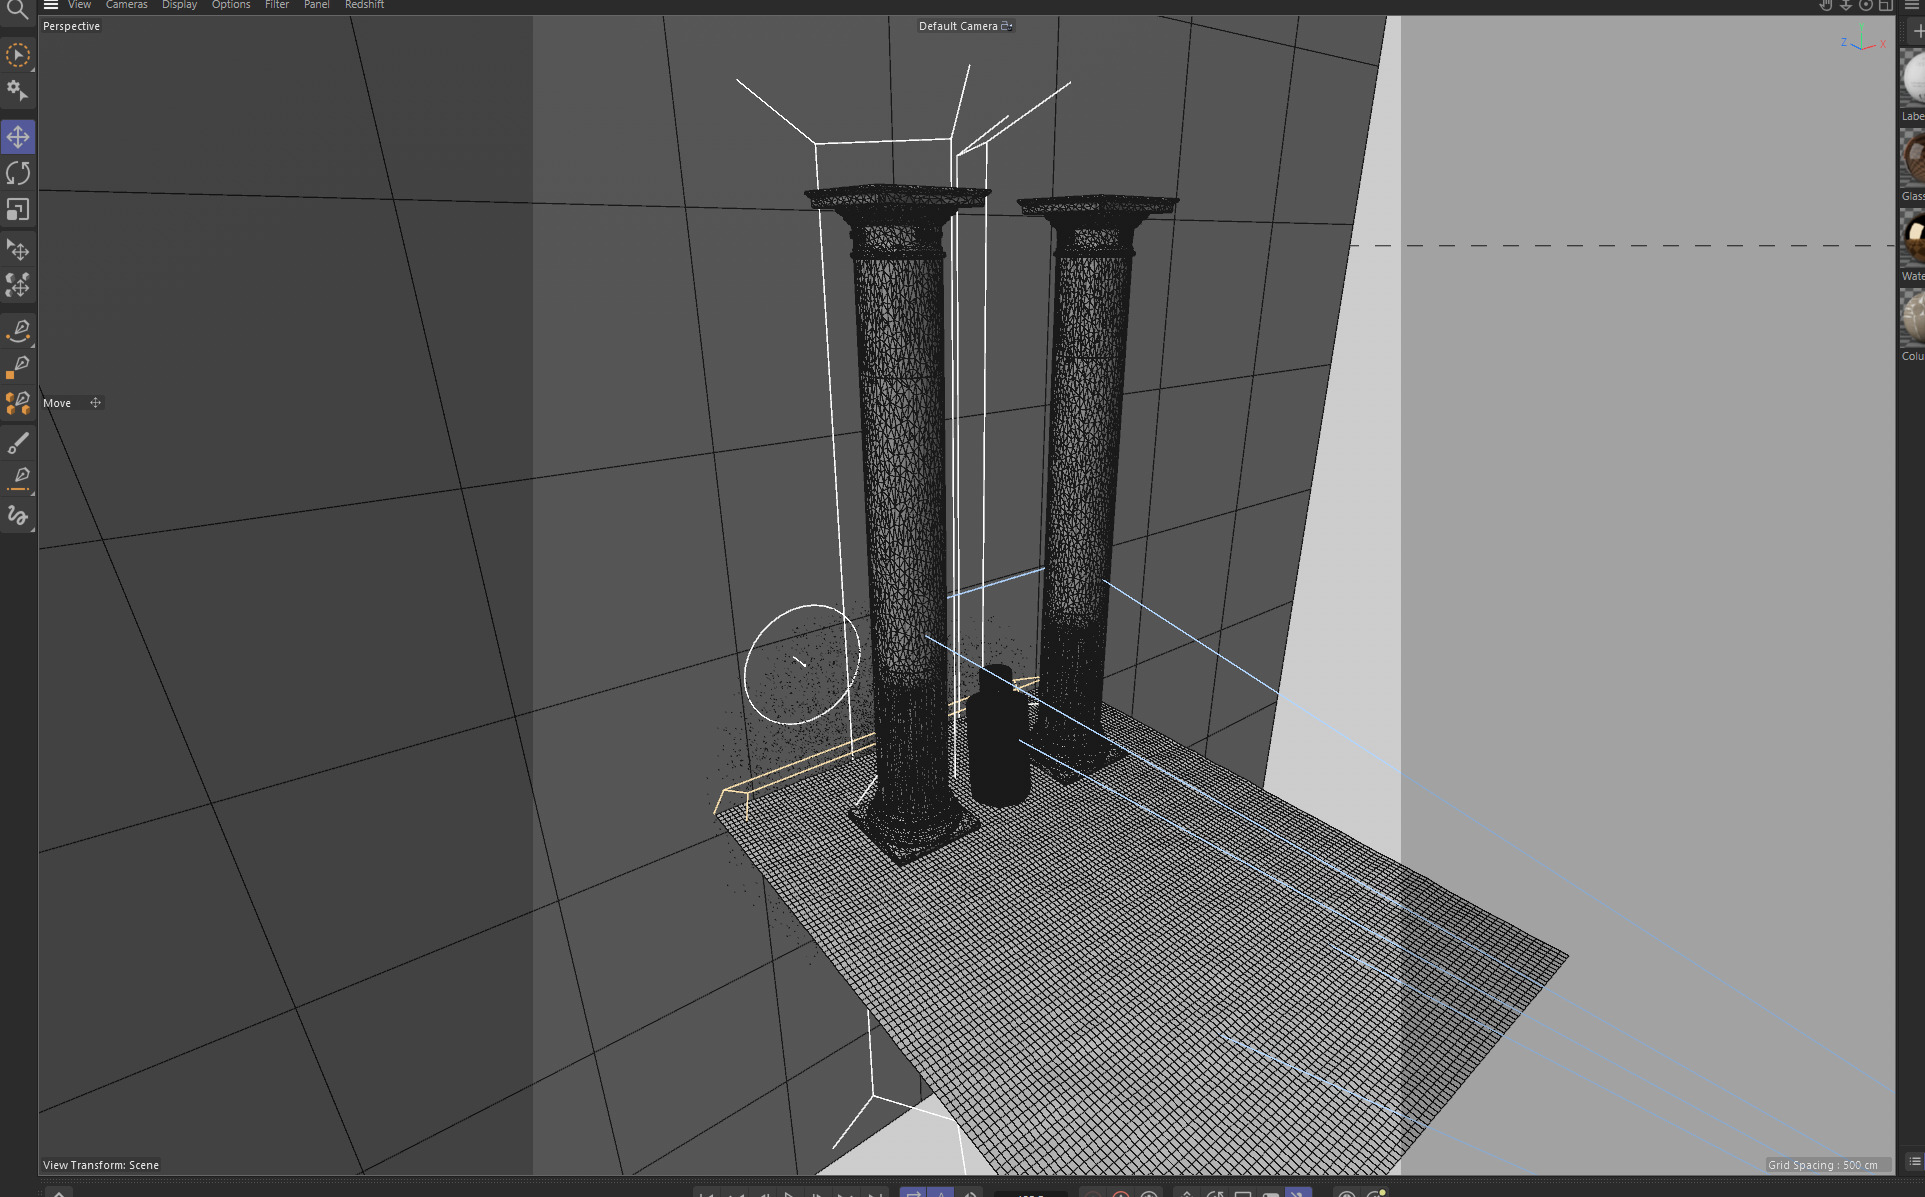Click the Default Camera label

point(957,26)
